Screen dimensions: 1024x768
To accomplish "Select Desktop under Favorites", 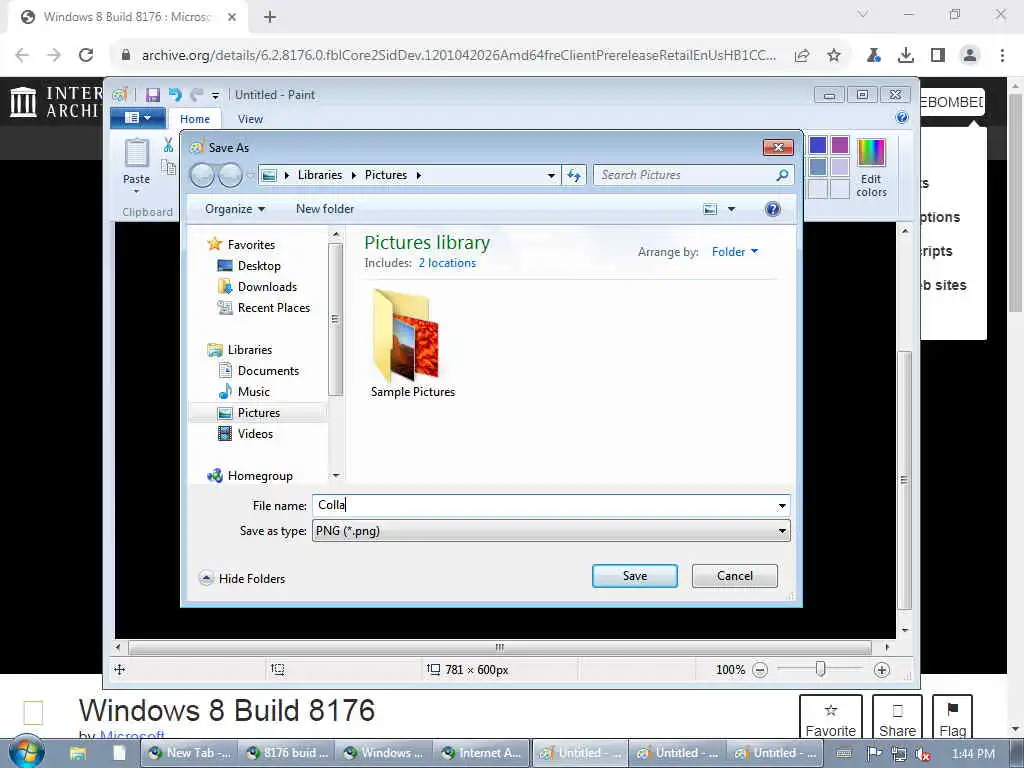I will point(259,266).
